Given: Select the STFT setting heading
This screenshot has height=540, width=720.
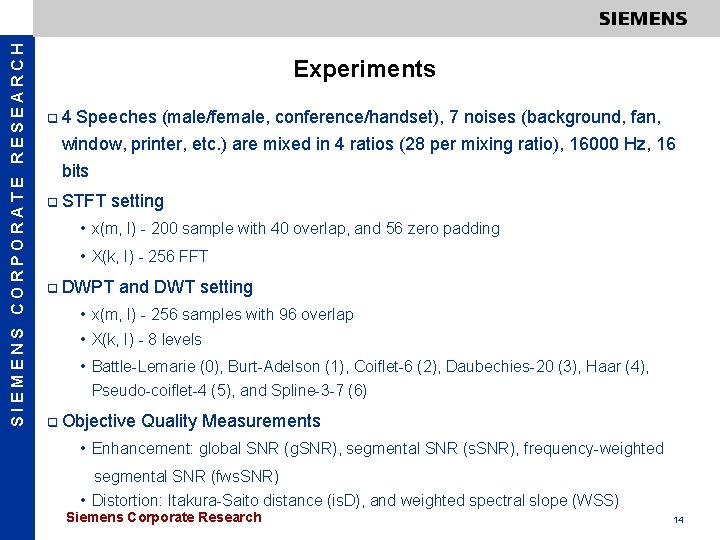Looking at the screenshot, I should click(x=113, y=201).
